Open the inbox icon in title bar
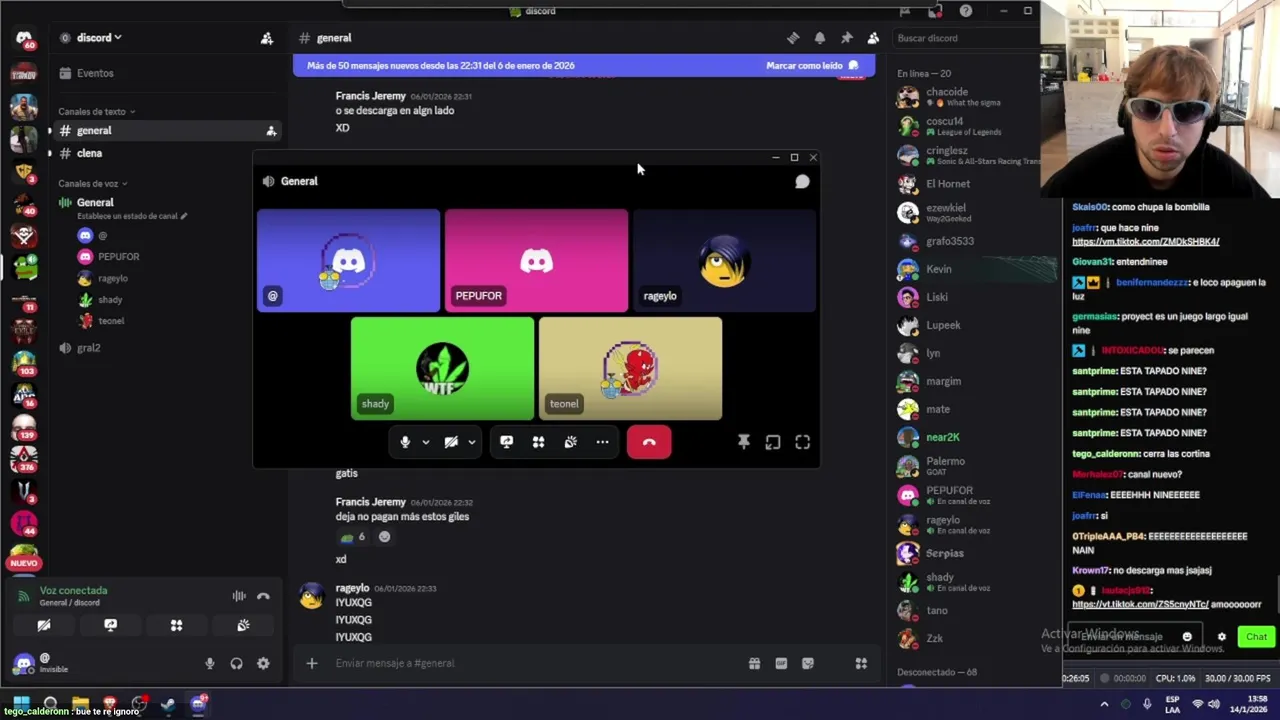 point(936,11)
